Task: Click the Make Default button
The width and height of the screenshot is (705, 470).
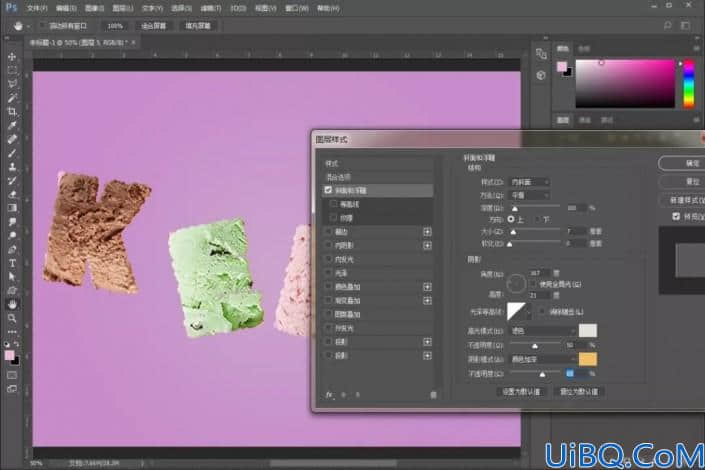Action: pos(521,391)
